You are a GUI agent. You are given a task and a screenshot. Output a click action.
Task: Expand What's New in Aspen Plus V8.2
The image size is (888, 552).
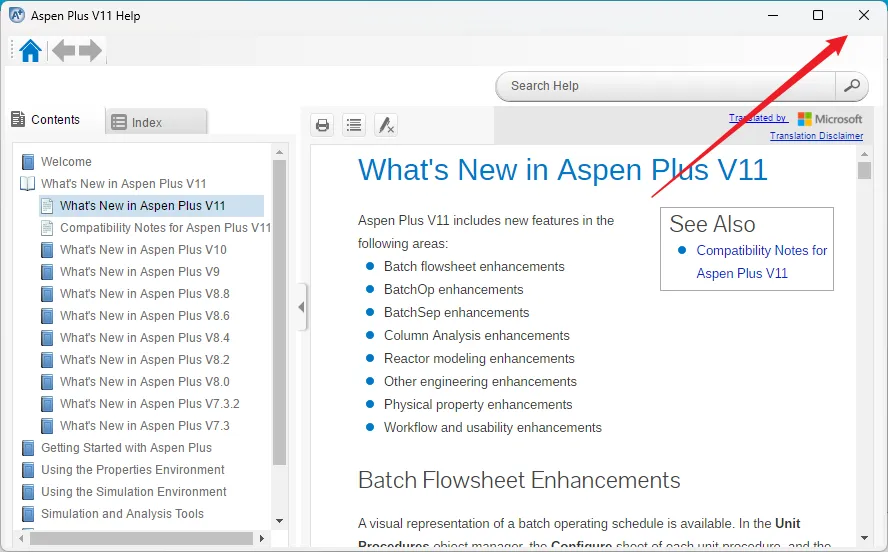[145, 360]
